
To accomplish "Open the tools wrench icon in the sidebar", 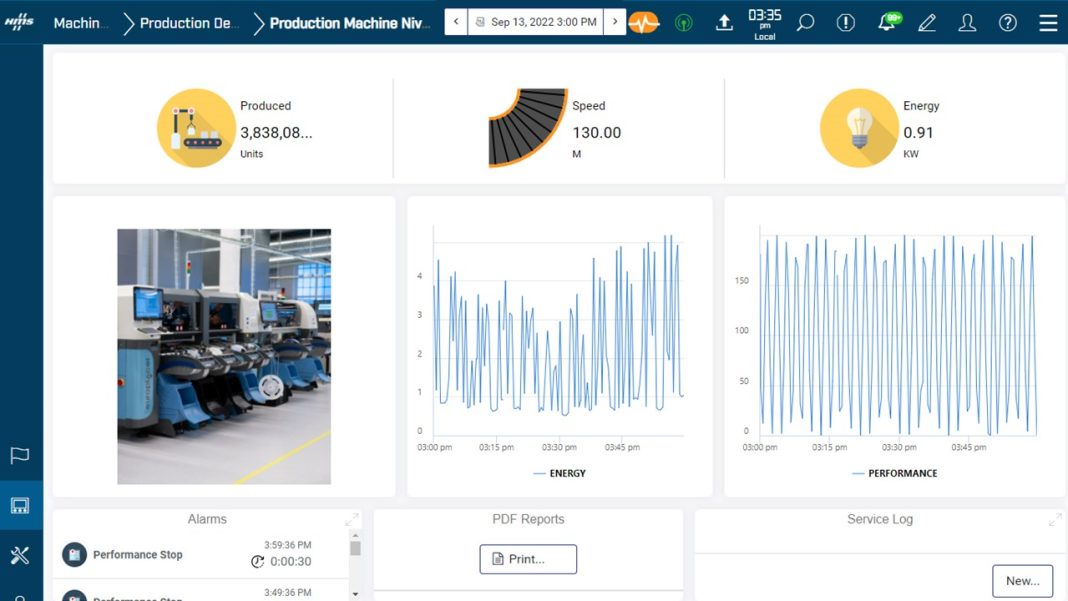I will pos(19,555).
